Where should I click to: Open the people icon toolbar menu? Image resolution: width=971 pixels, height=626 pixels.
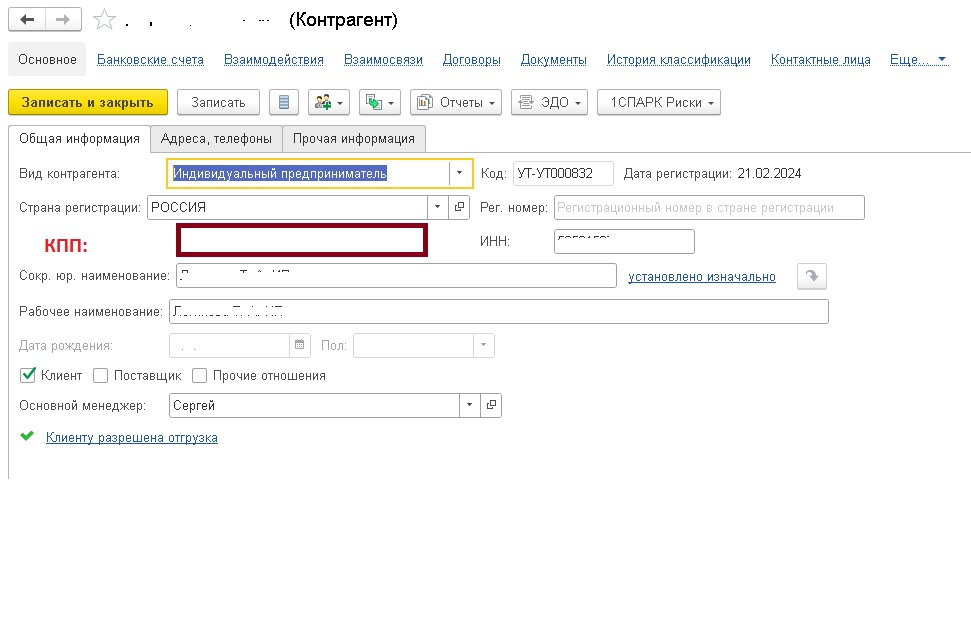(328, 102)
